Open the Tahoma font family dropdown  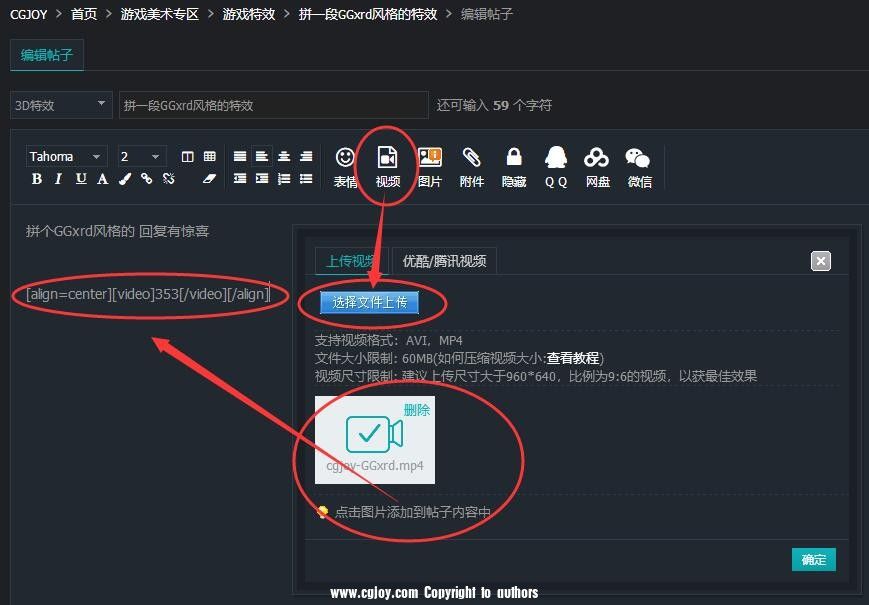(x=67, y=157)
